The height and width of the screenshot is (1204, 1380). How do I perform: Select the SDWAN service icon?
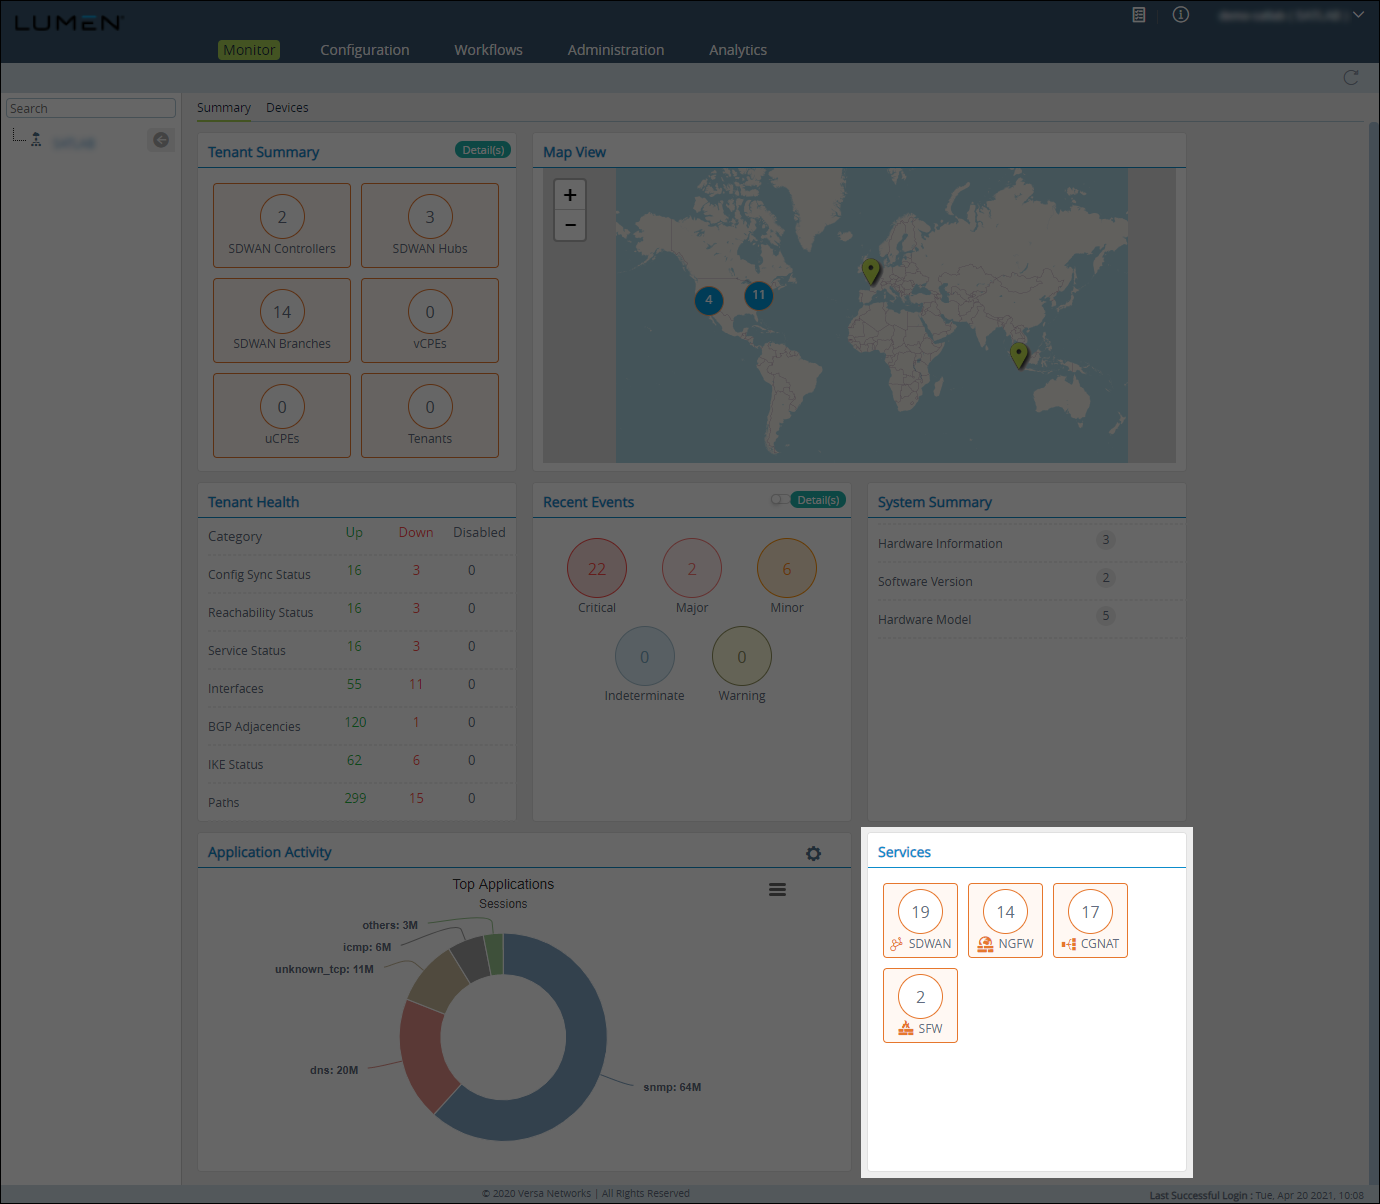point(920,920)
